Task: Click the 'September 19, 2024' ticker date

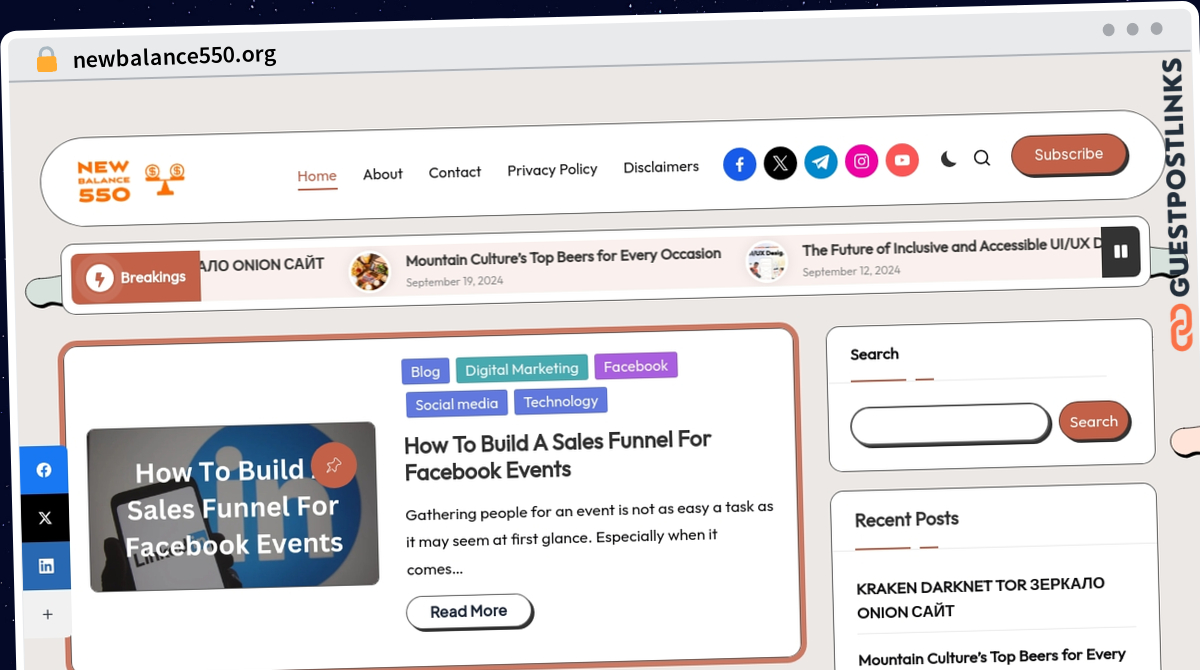Action: (x=455, y=282)
